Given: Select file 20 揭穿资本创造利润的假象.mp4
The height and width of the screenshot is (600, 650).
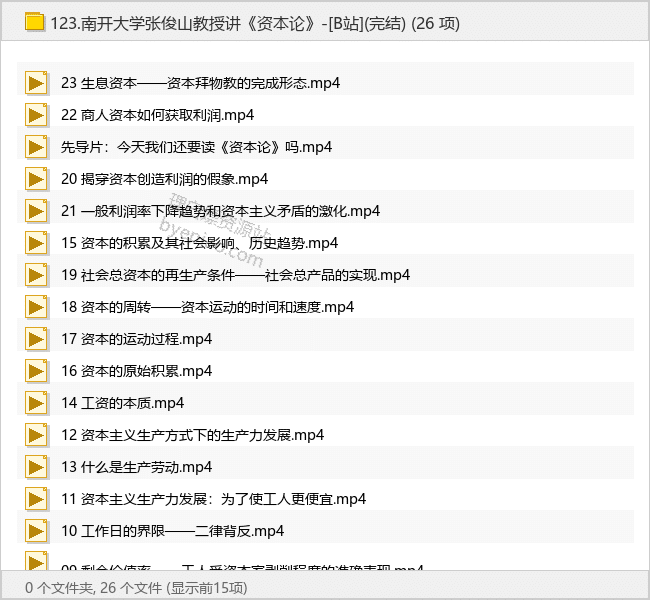Looking at the screenshot, I should (165, 179).
